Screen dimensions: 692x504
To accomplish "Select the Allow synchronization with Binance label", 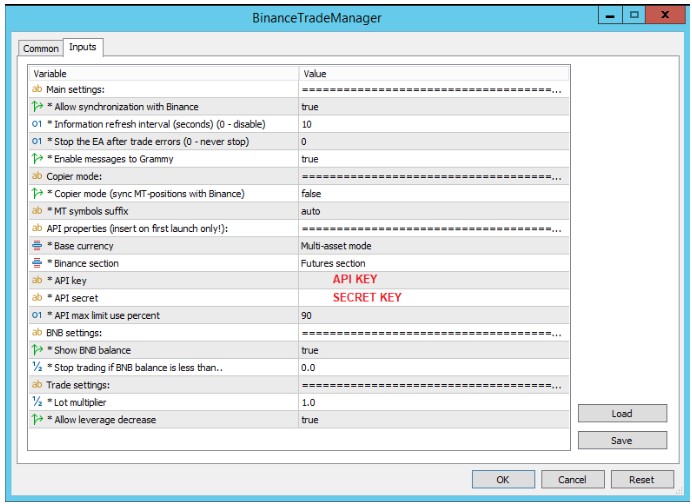I will [x=123, y=107].
